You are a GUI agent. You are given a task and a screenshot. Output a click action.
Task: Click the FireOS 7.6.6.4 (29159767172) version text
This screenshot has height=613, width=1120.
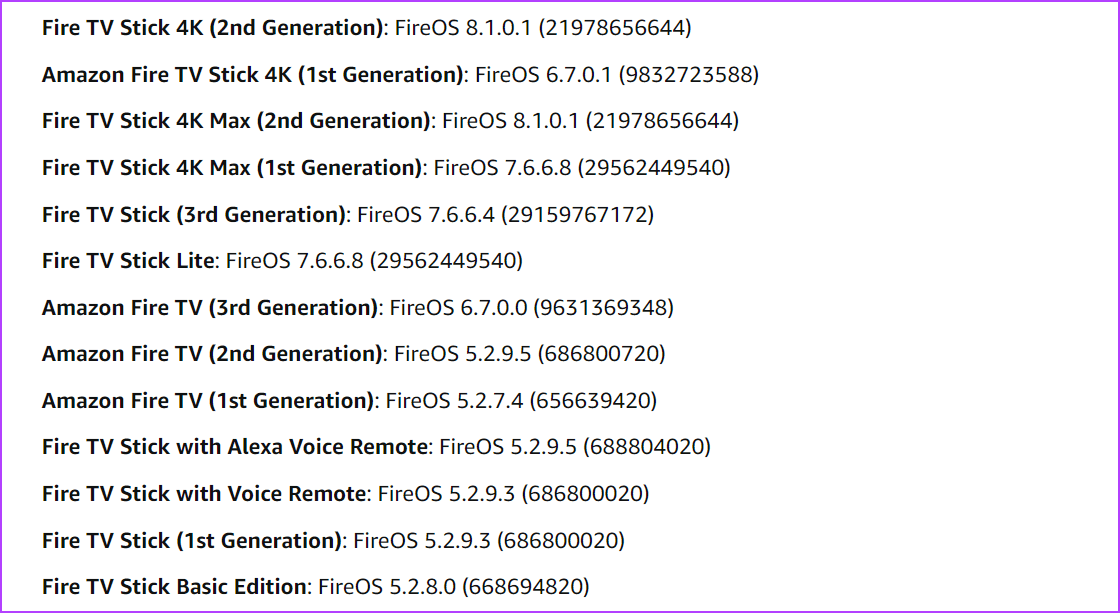(x=505, y=214)
